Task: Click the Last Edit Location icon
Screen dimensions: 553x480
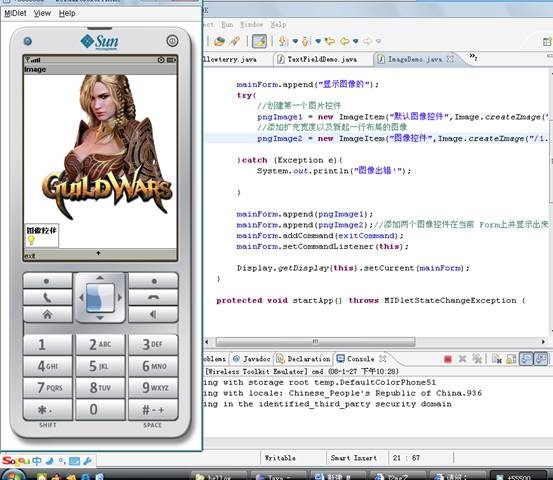Action: tap(330, 41)
